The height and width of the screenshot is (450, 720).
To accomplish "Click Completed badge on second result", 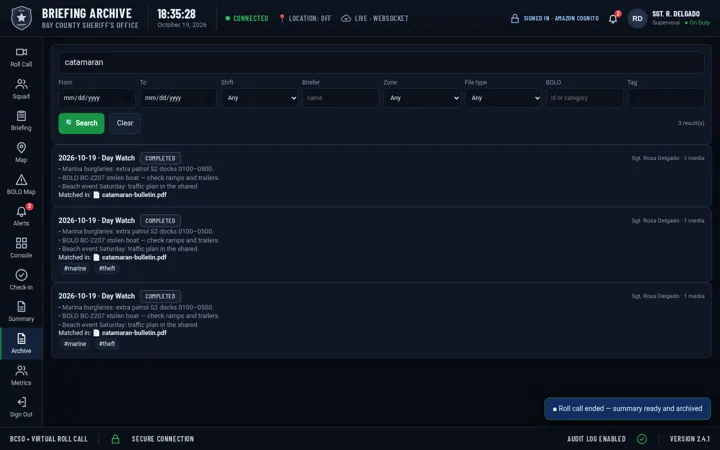I will [x=160, y=220].
